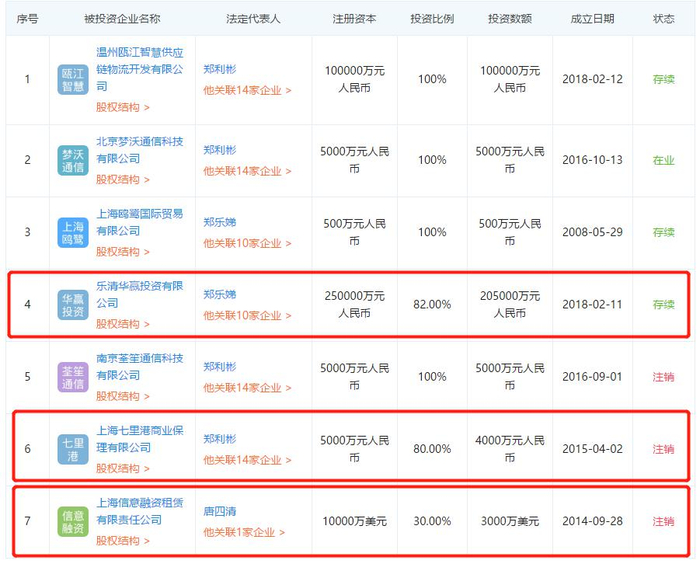700x564 pixels.
Task: Open 他关联1家企业 link for 唐四清
Action: click(244, 532)
